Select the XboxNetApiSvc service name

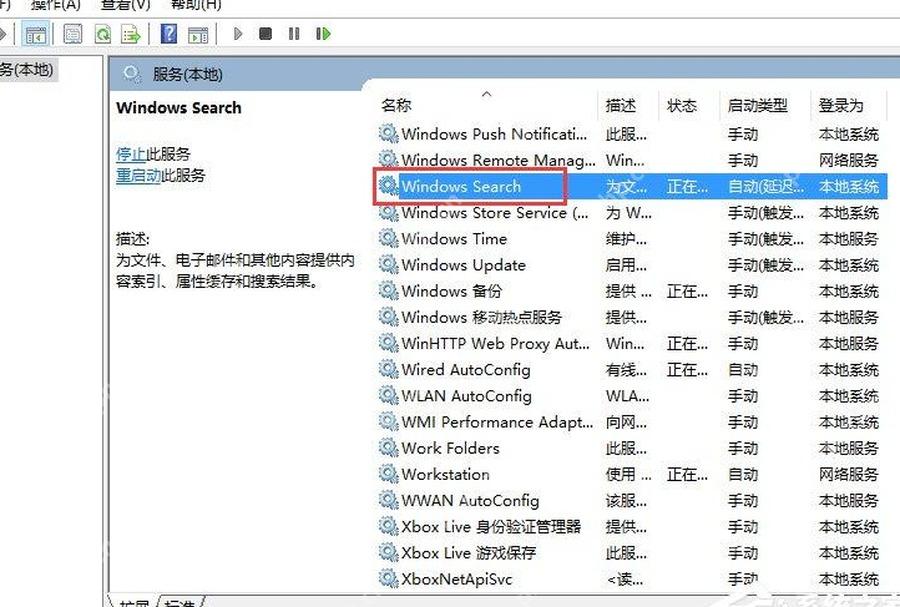click(456, 578)
